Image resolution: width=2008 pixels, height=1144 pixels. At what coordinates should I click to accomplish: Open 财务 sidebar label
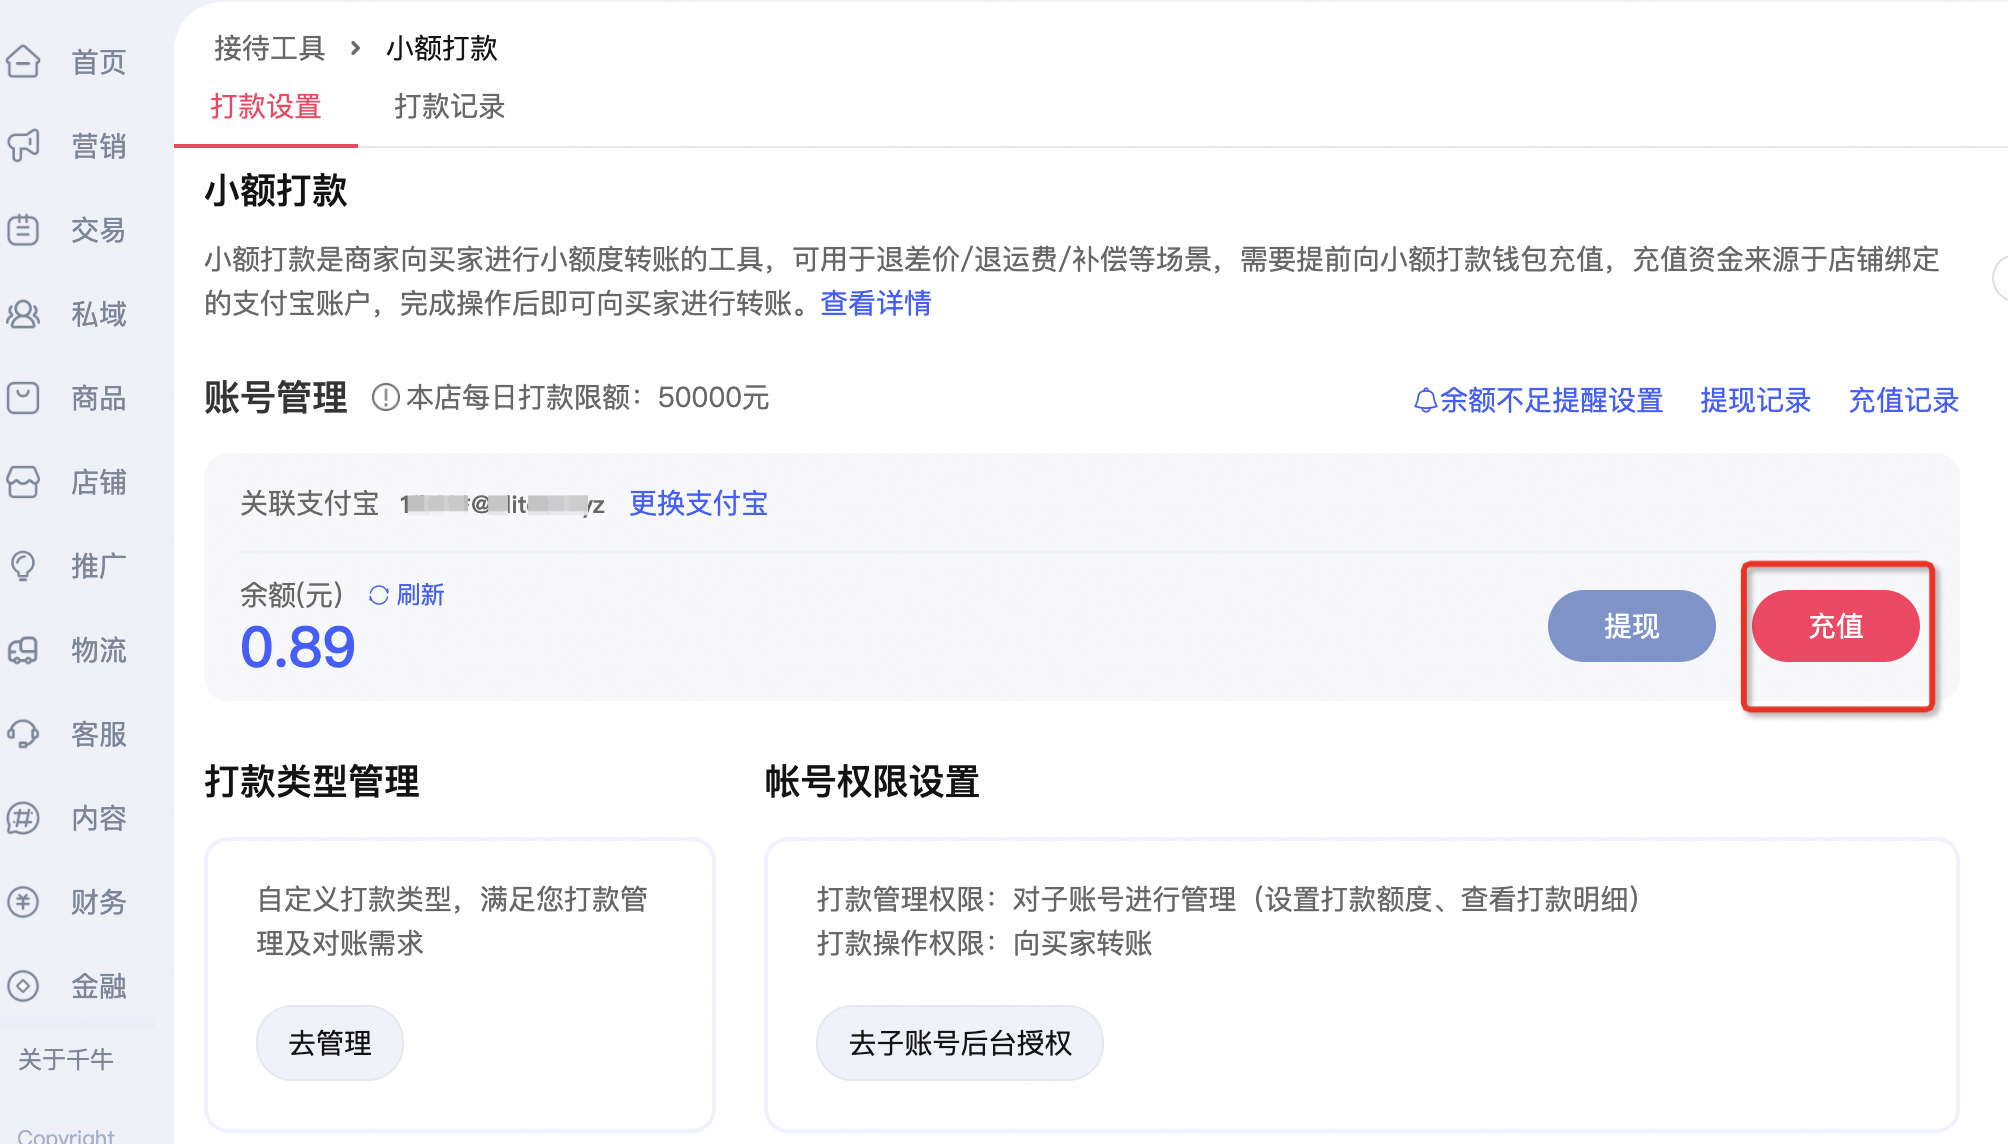(99, 902)
